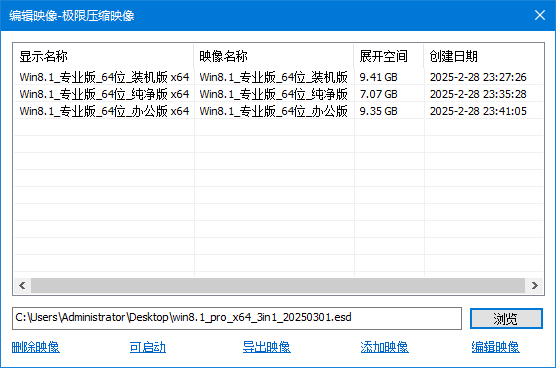The width and height of the screenshot is (556, 368).
Task: Sort by 创建日期 column header
Action: pos(483,56)
